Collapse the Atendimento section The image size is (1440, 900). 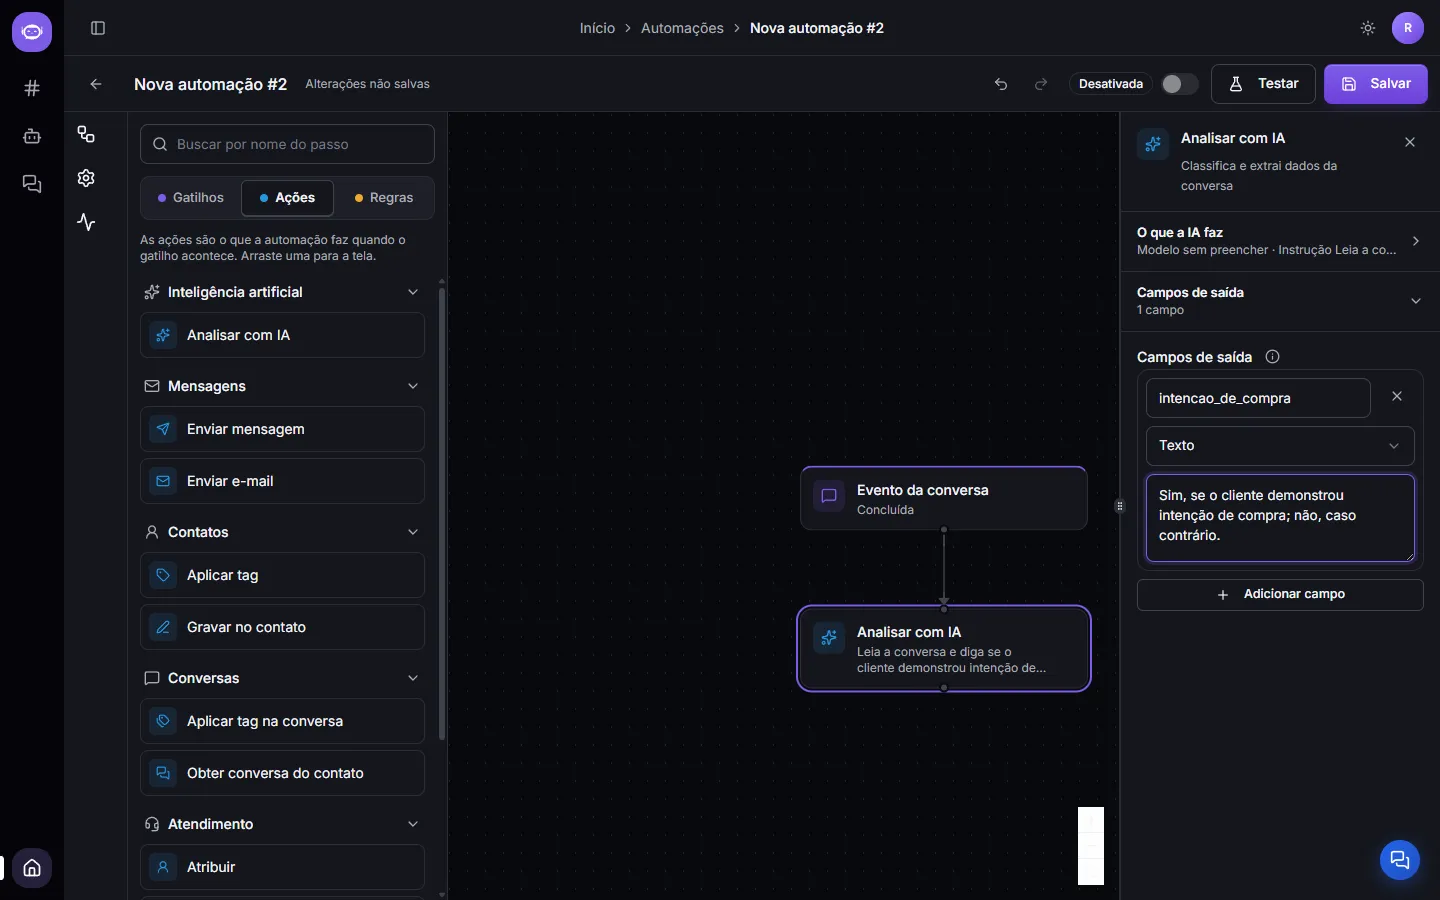(x=413, y=824)
